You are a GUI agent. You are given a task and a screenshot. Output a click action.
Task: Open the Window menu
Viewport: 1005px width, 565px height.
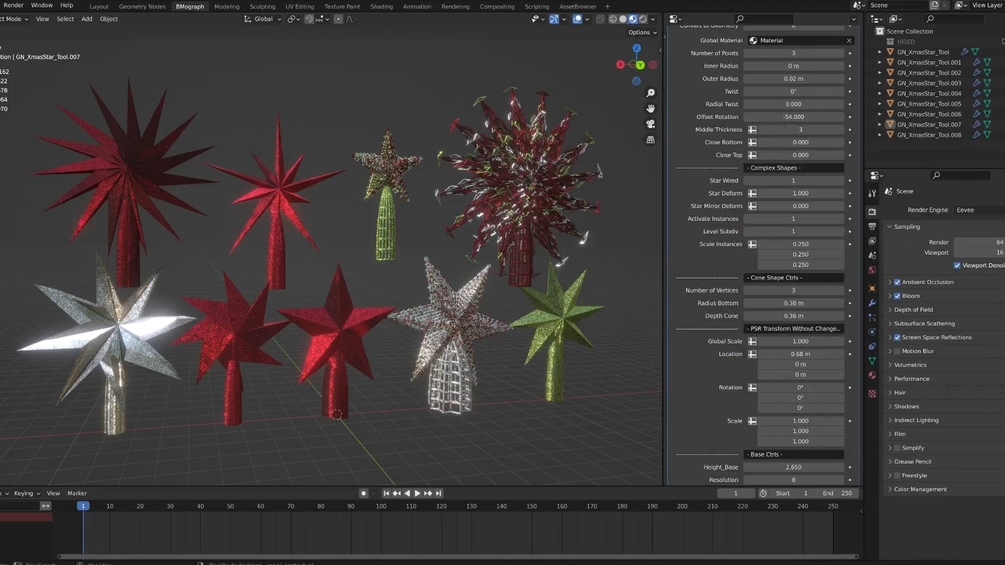coord(42,5)
